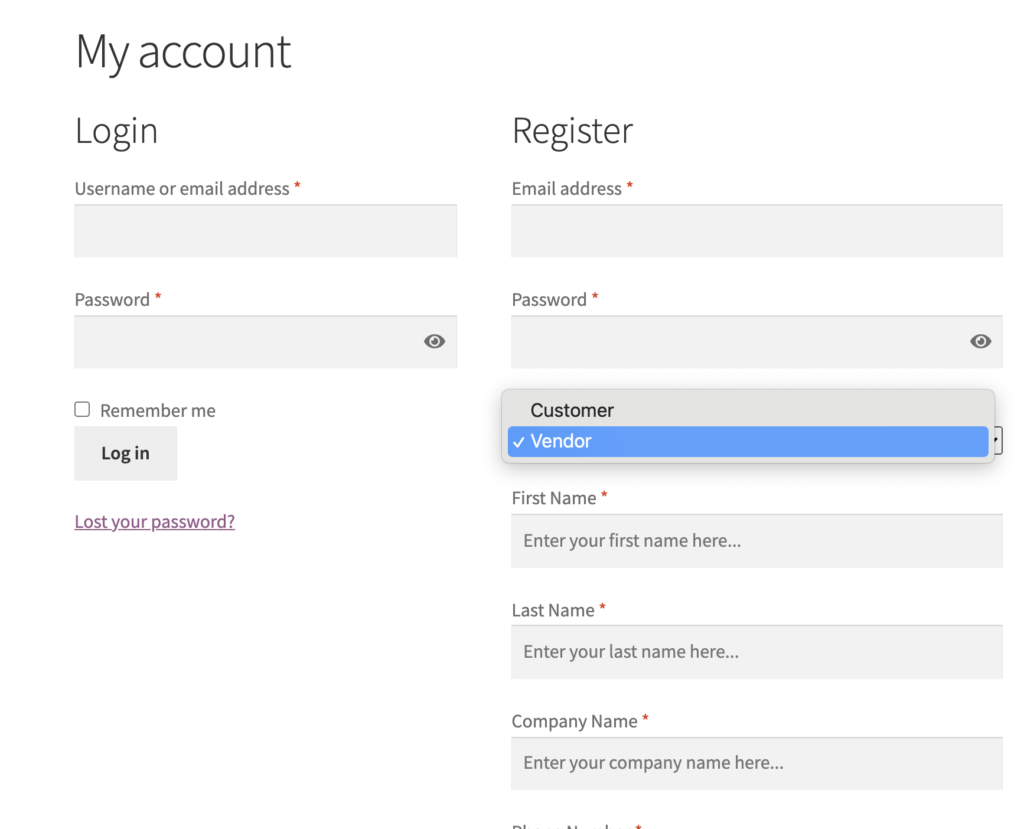Click the role select arrow behind dropdown
Screen dimensions: 1024x829
tap(997, 440)
